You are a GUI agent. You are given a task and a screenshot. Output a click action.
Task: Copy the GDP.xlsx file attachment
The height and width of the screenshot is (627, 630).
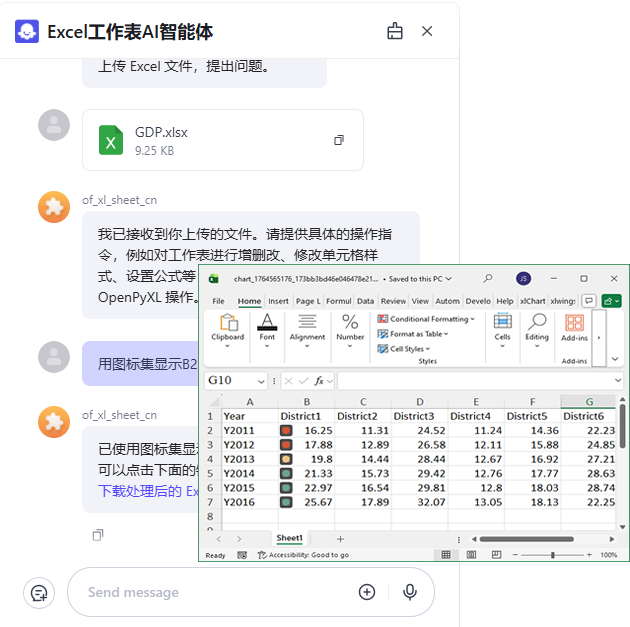(x=339, y=140)
